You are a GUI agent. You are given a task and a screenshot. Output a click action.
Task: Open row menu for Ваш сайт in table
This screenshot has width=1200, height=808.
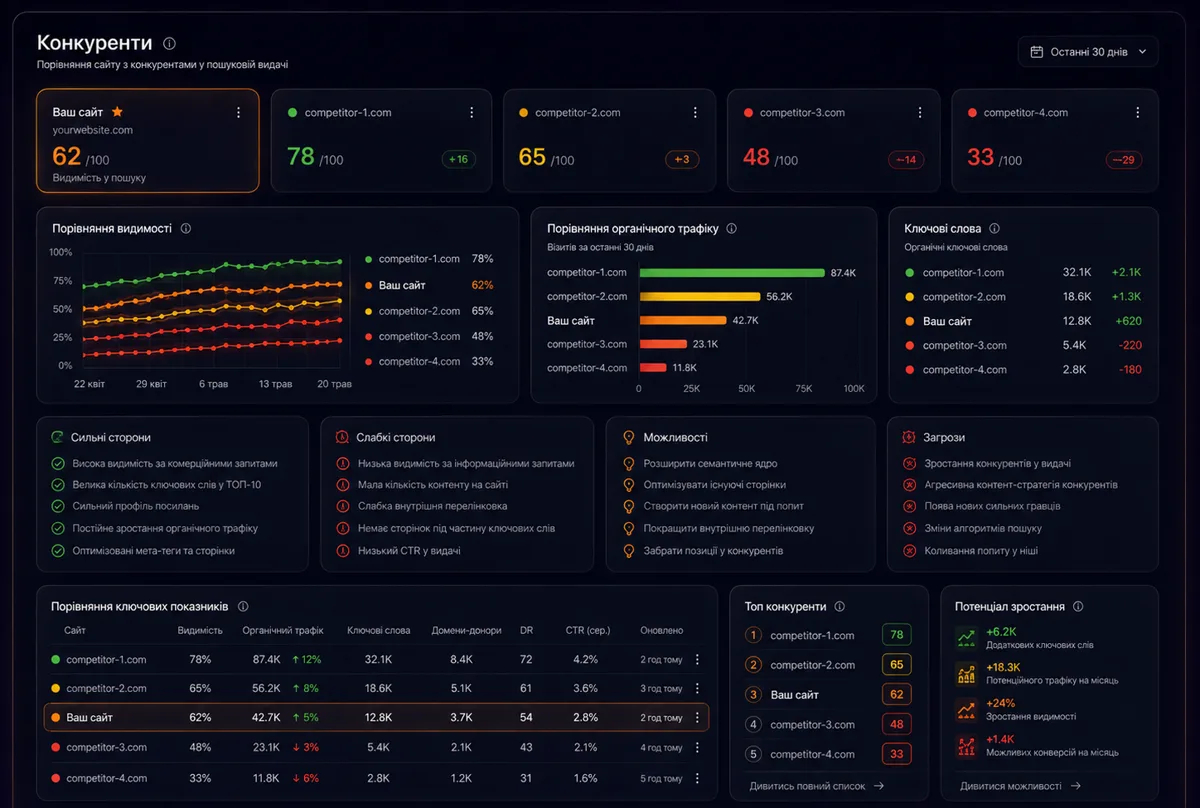pyautogui.click(x=697, y=718)
